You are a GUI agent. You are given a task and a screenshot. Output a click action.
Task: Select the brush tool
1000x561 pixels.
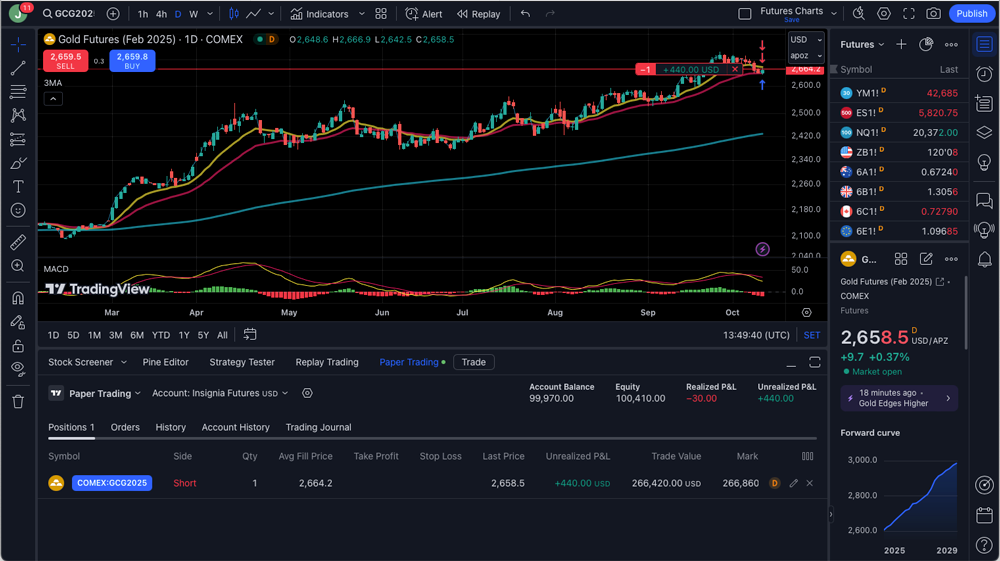point(18,163)
